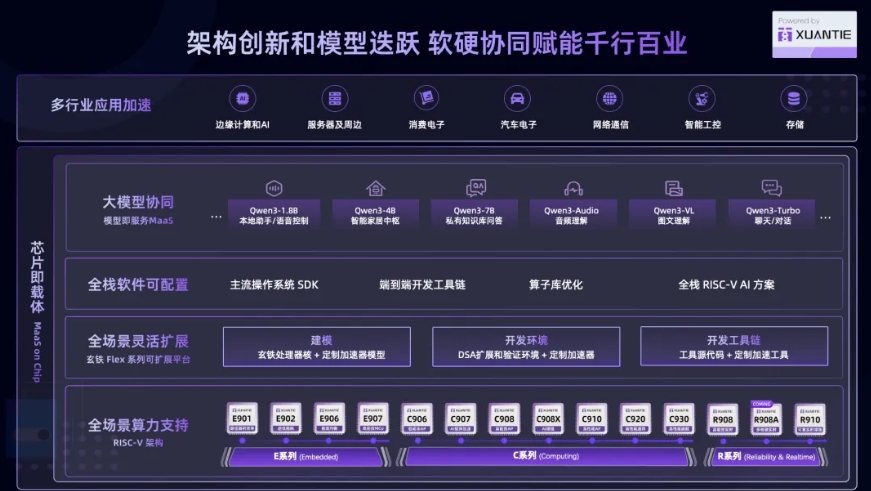The image size is (871, 491).
Task: Click the 边缘计算和AI chip icon
Action: (x=241, y=99)
